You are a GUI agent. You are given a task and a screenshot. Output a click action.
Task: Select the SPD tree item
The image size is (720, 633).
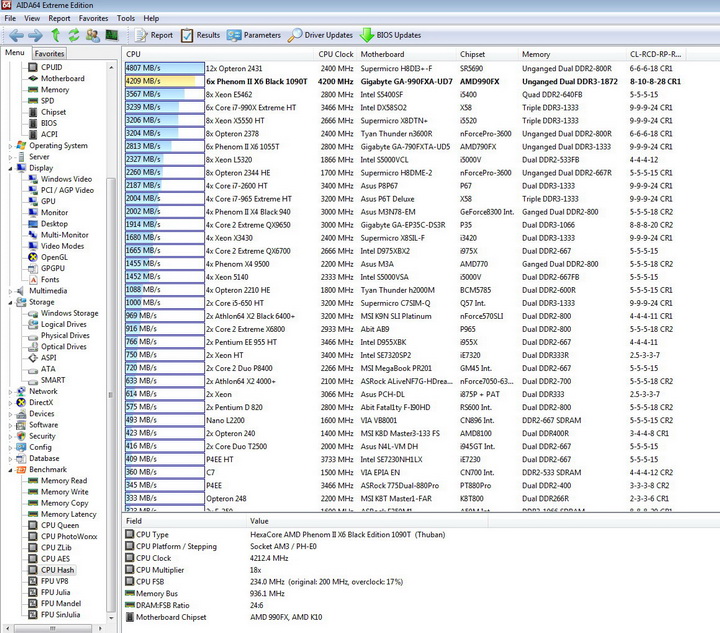41,101
